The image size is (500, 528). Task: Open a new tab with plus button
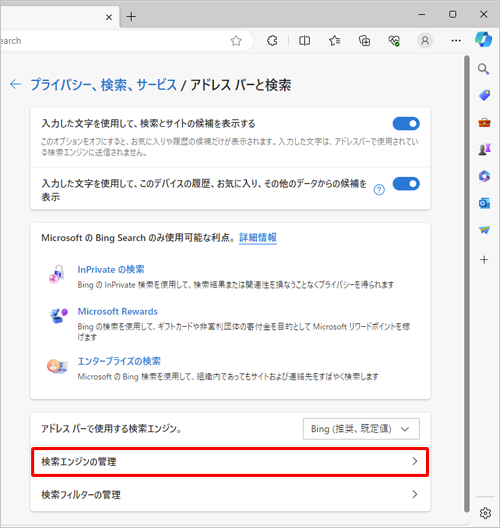pos(131,16)
